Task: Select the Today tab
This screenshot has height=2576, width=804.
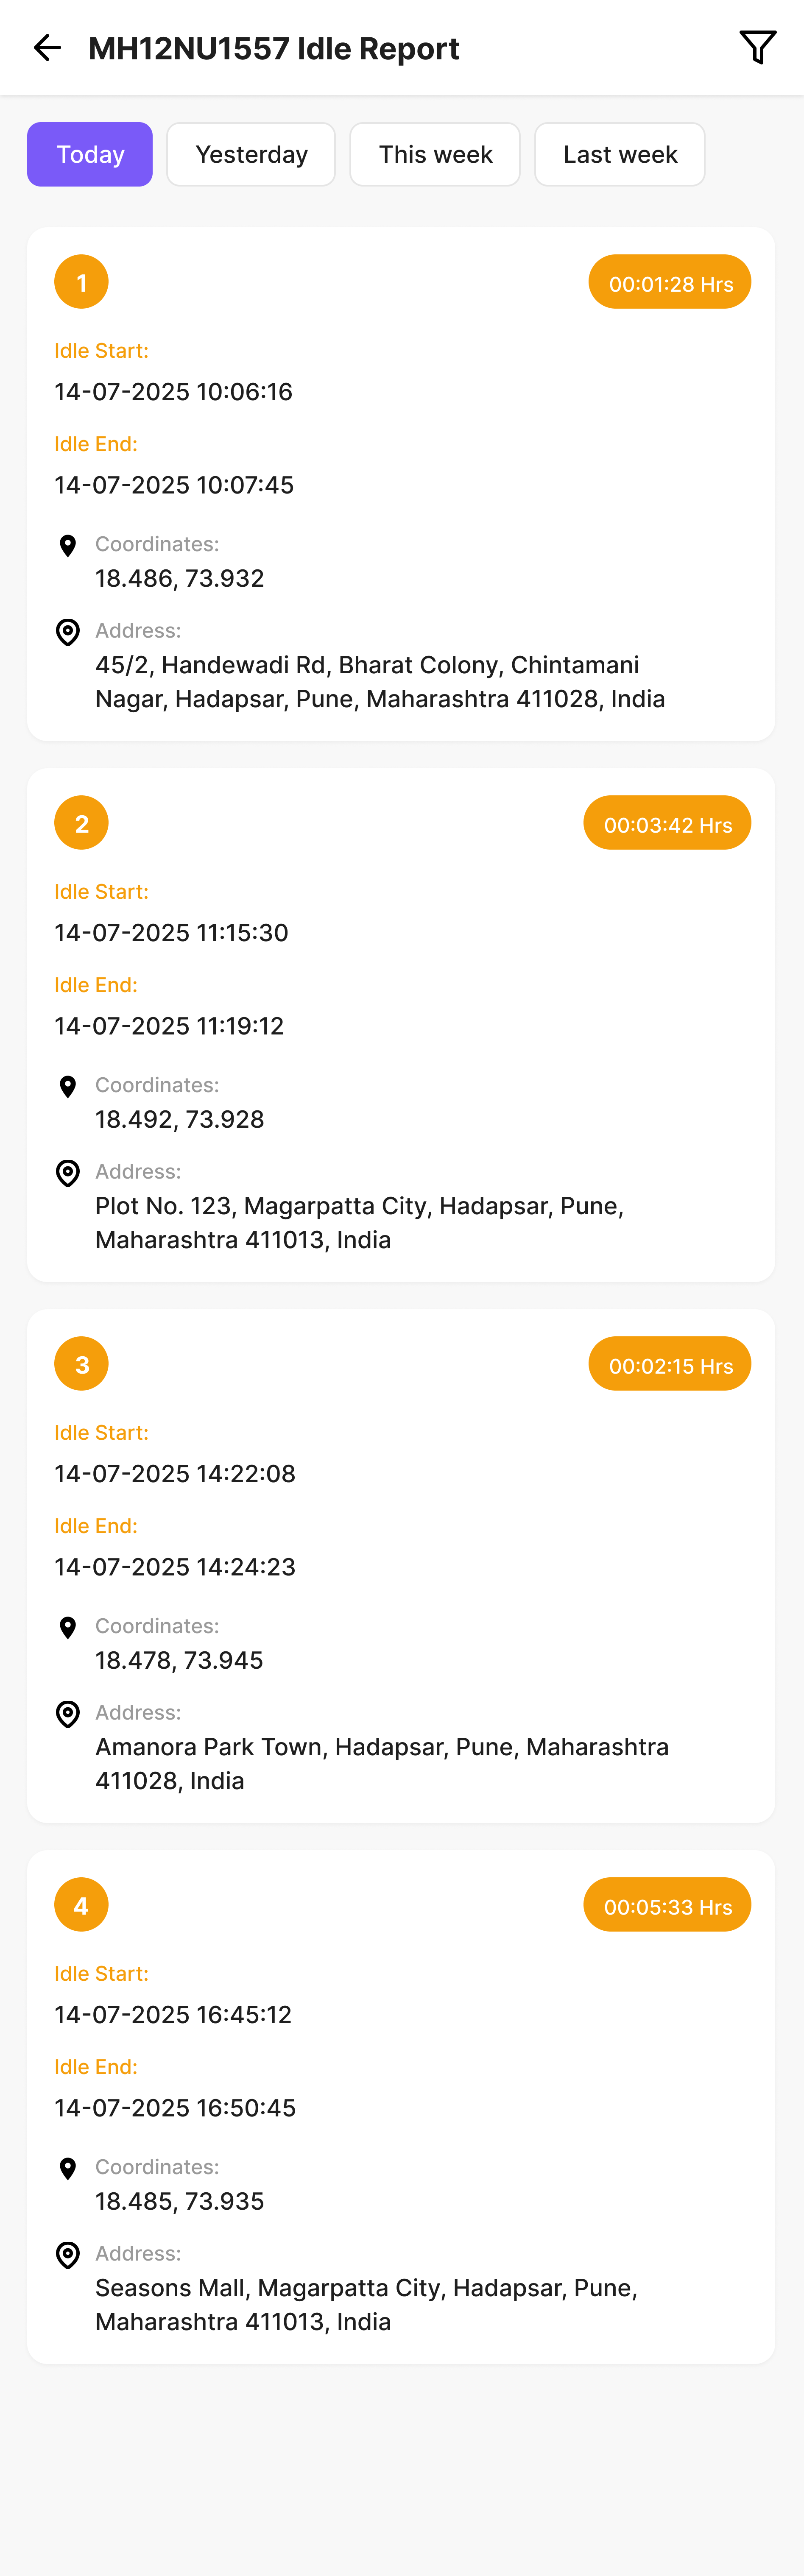Action: 90,154
